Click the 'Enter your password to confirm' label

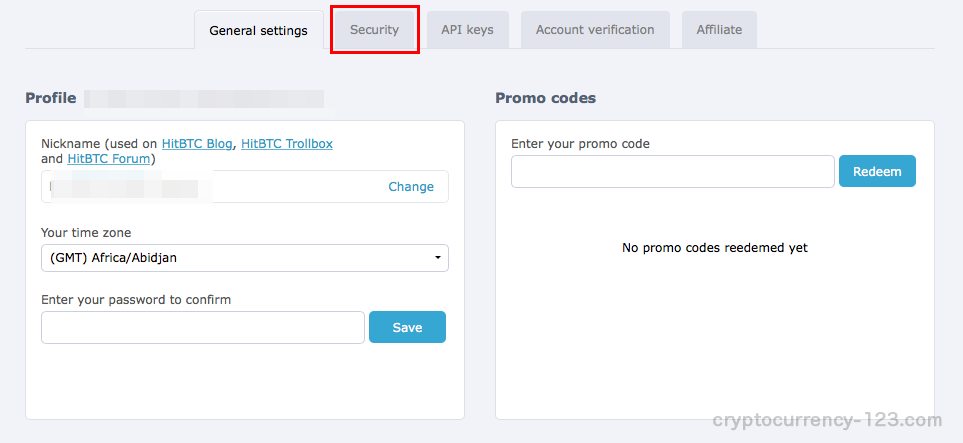click(x=136, y=300)
